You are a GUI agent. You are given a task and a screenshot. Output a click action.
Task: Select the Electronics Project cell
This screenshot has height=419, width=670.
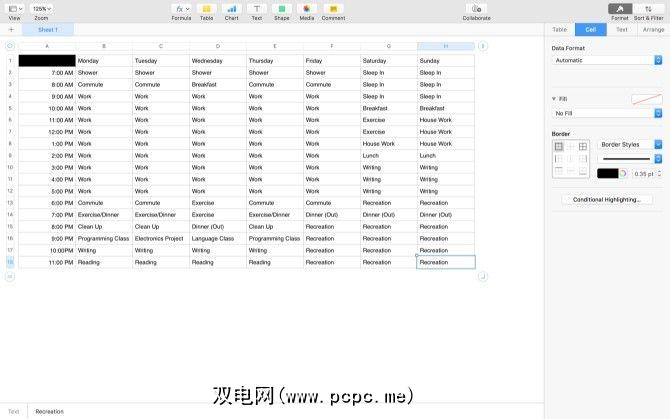point(160,239)
